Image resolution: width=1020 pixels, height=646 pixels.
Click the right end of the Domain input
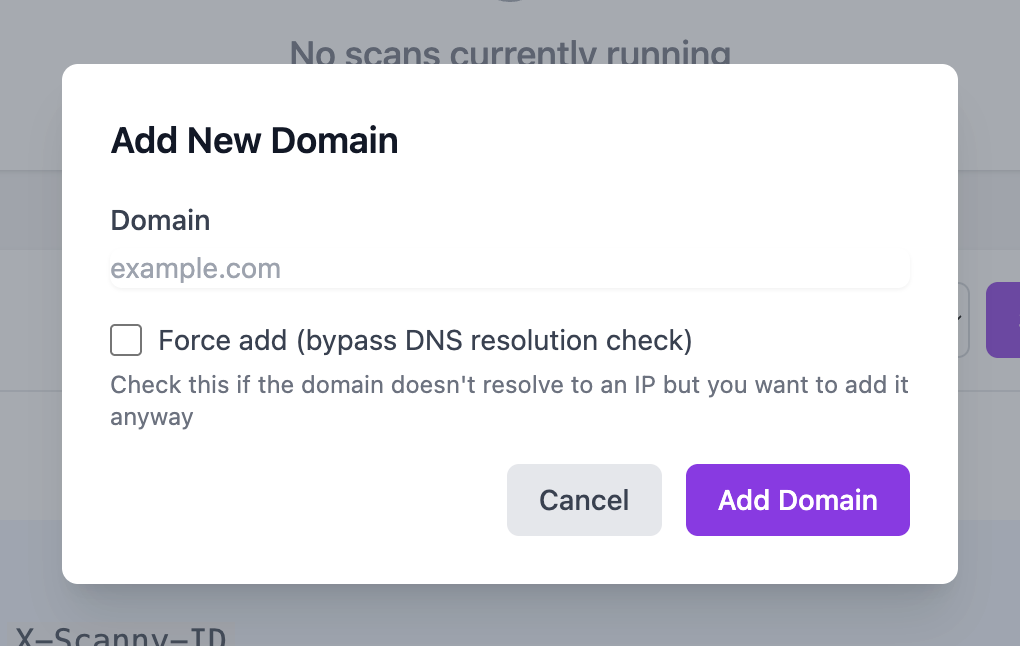pyautogui.click(x=890, y=269)
